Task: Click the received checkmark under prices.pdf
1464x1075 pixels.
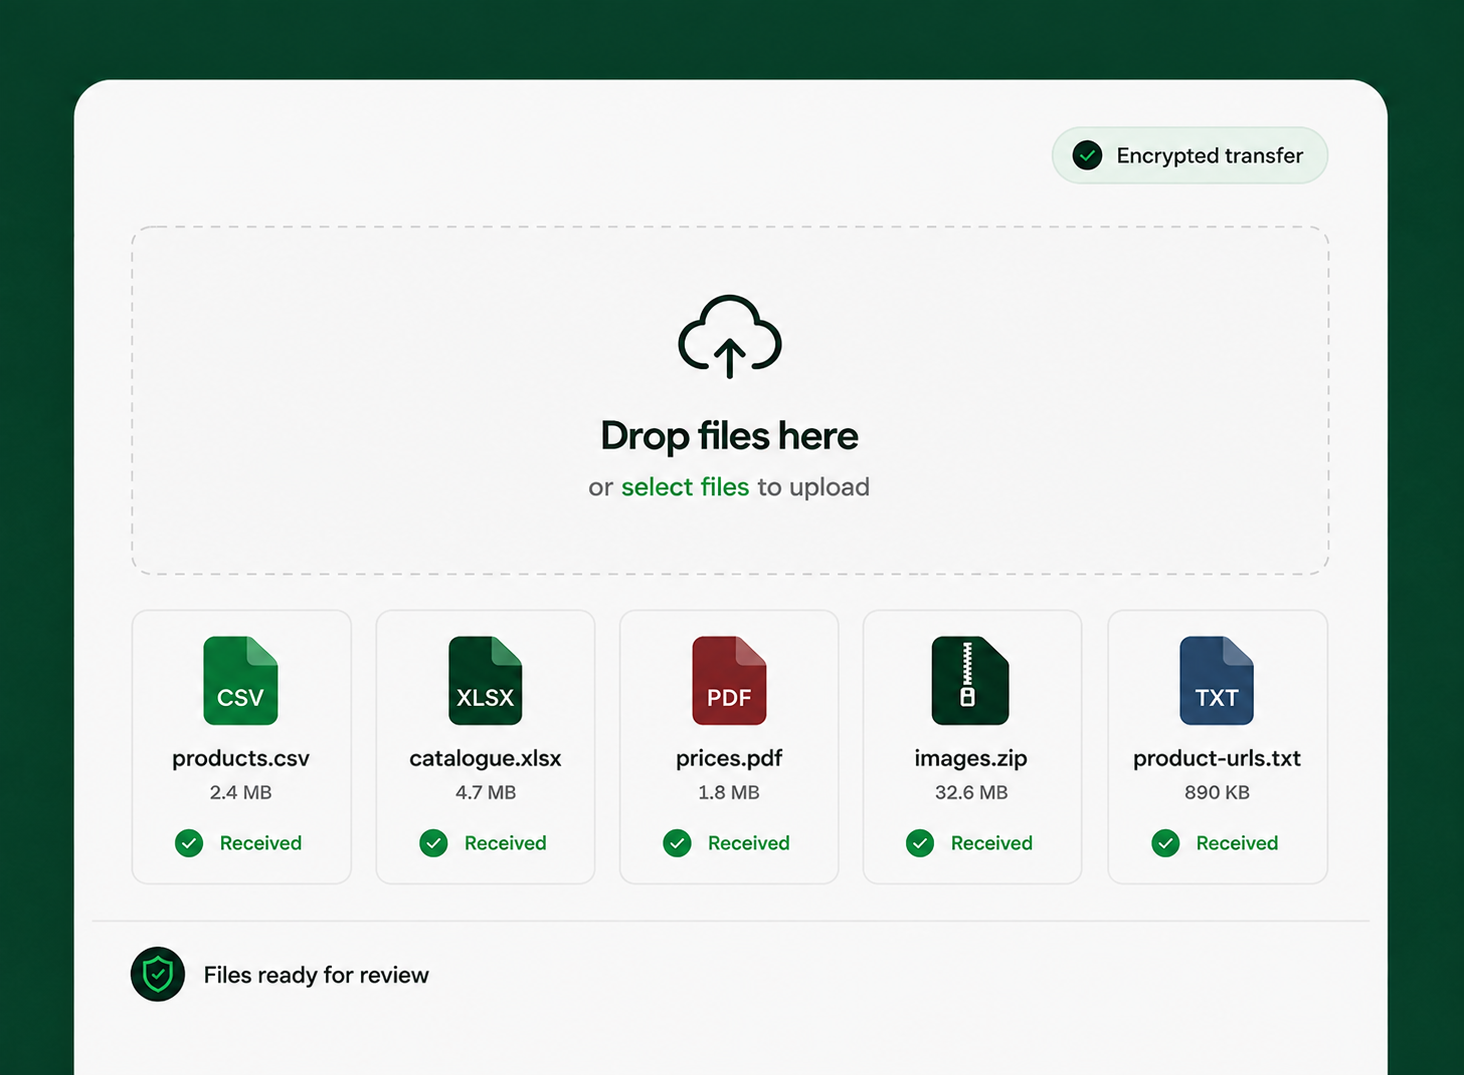Action: (677, 843)
